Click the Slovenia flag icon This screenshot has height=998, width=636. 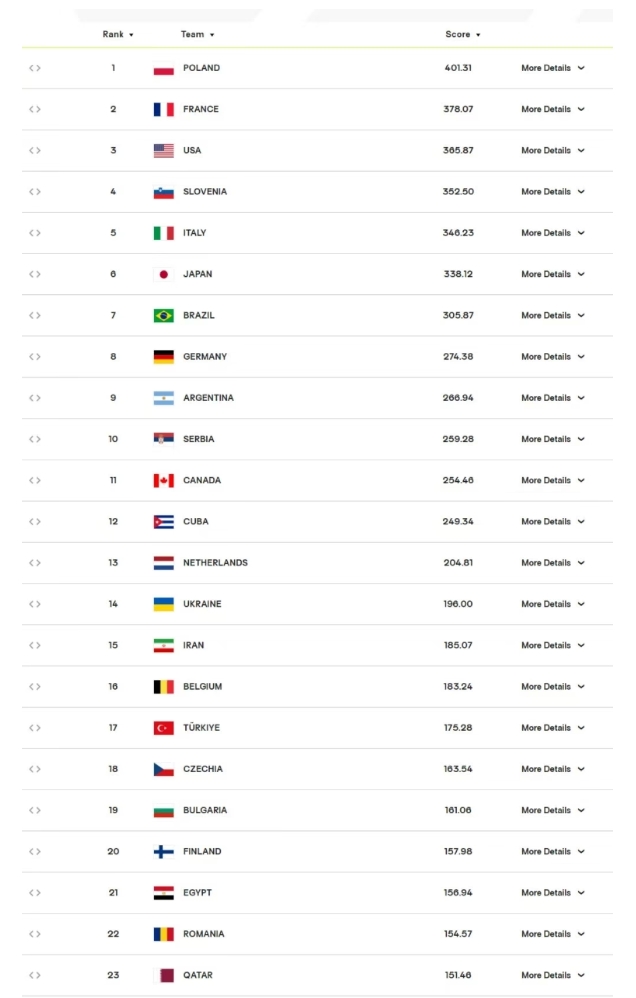[164, 192]
